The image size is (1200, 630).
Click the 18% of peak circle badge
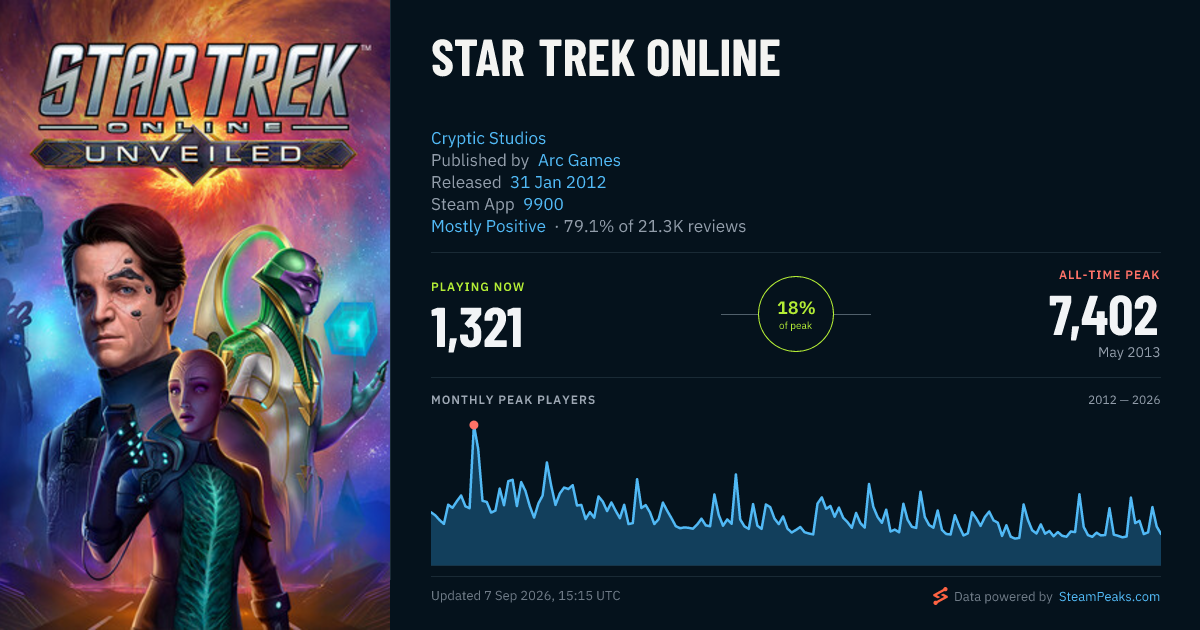click(x=796, y=314)
